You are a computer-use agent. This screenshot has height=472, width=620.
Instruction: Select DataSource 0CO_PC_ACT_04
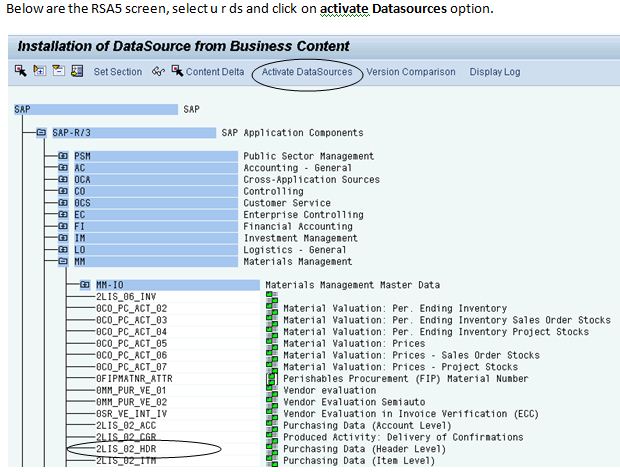[x=132, y=332]
